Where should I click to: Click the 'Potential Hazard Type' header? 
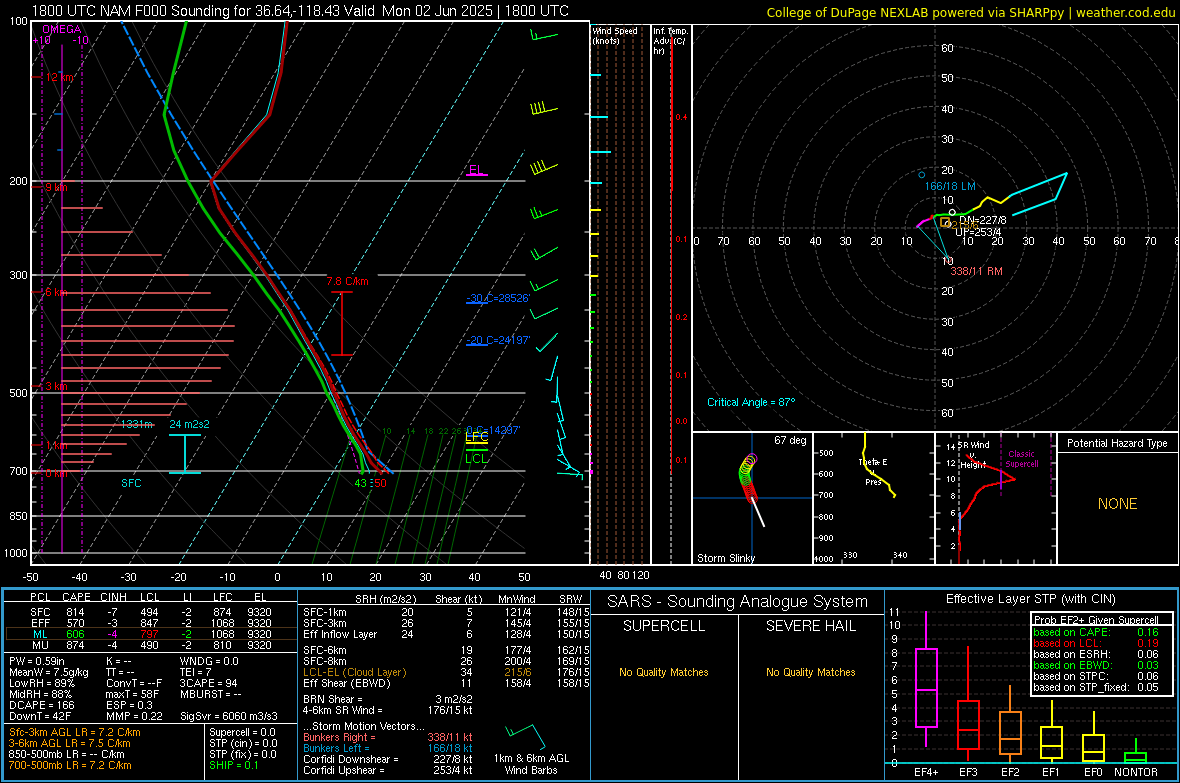point(1118,443)
